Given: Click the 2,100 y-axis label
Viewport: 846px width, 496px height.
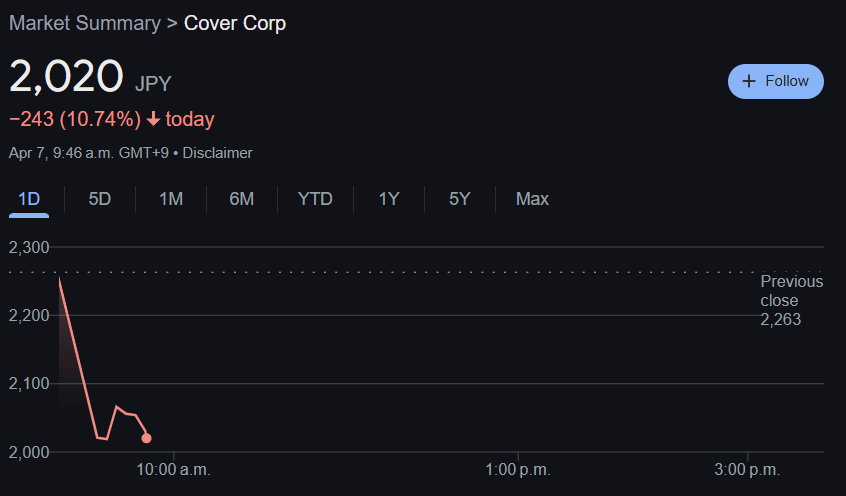Looking at the screenshot, I should tap(29, 384).
